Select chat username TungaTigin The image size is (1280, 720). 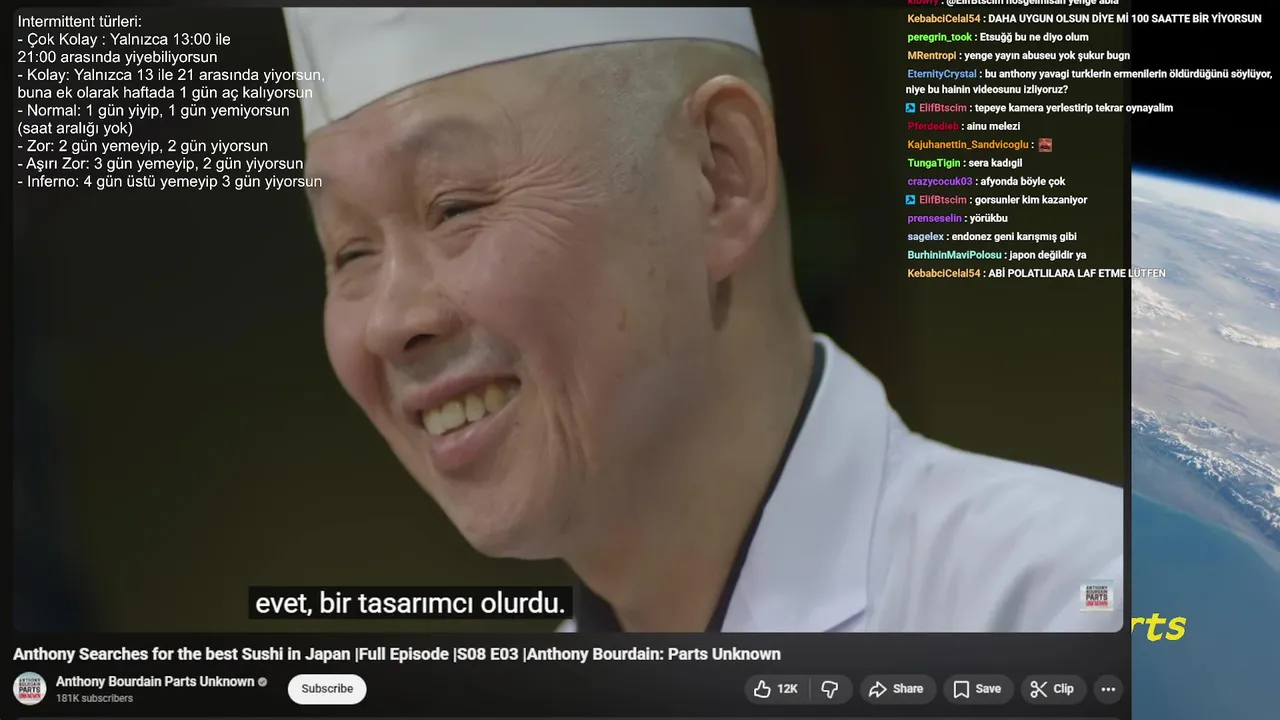[x=934, y=163]
